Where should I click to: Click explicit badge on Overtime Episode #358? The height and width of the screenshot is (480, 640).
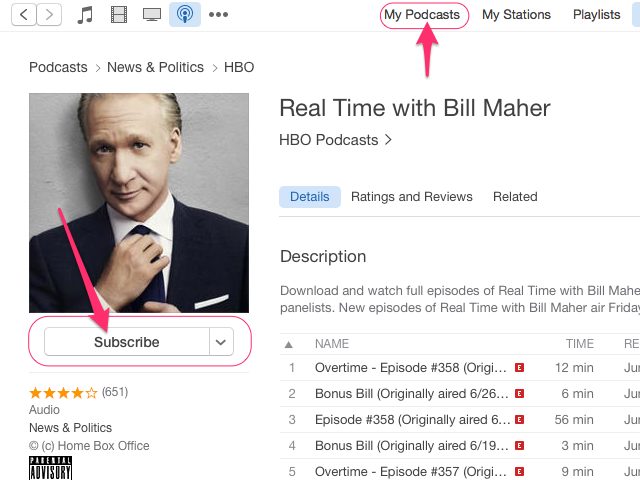520,368
